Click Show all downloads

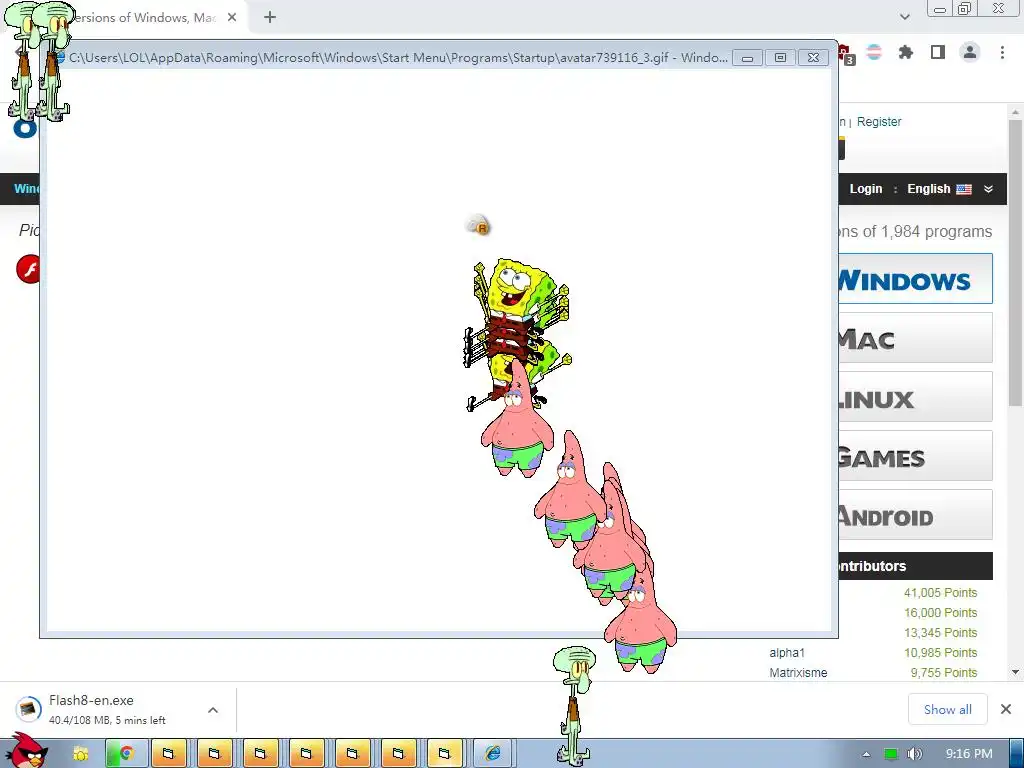tap(948, 709)
